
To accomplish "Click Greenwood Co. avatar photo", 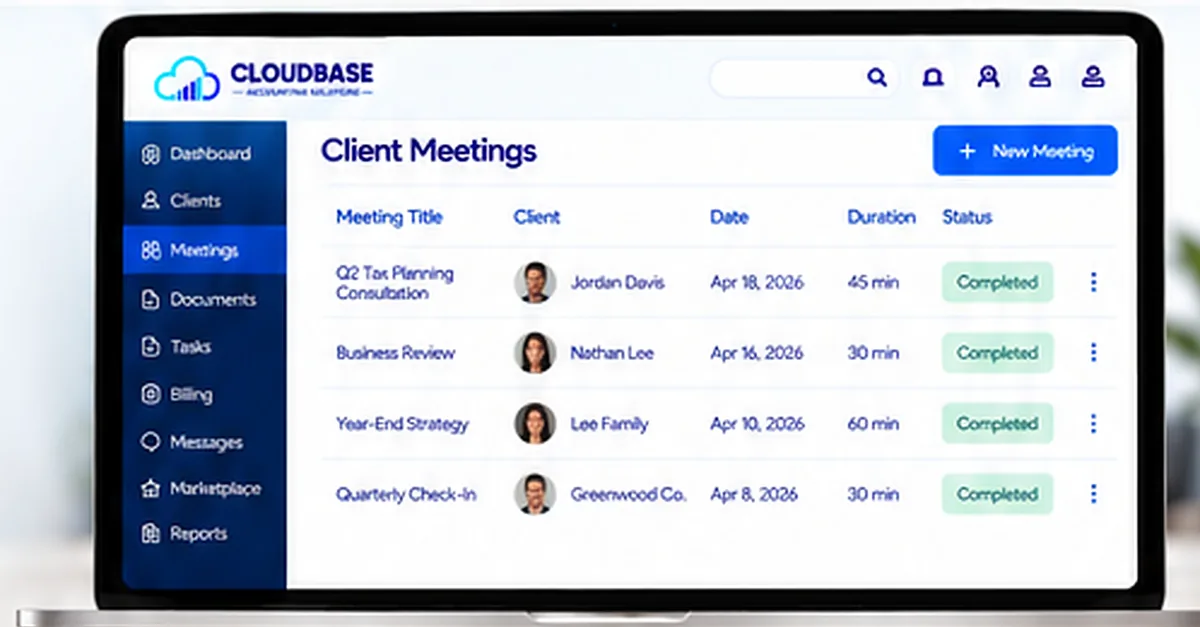I will 535,493.
